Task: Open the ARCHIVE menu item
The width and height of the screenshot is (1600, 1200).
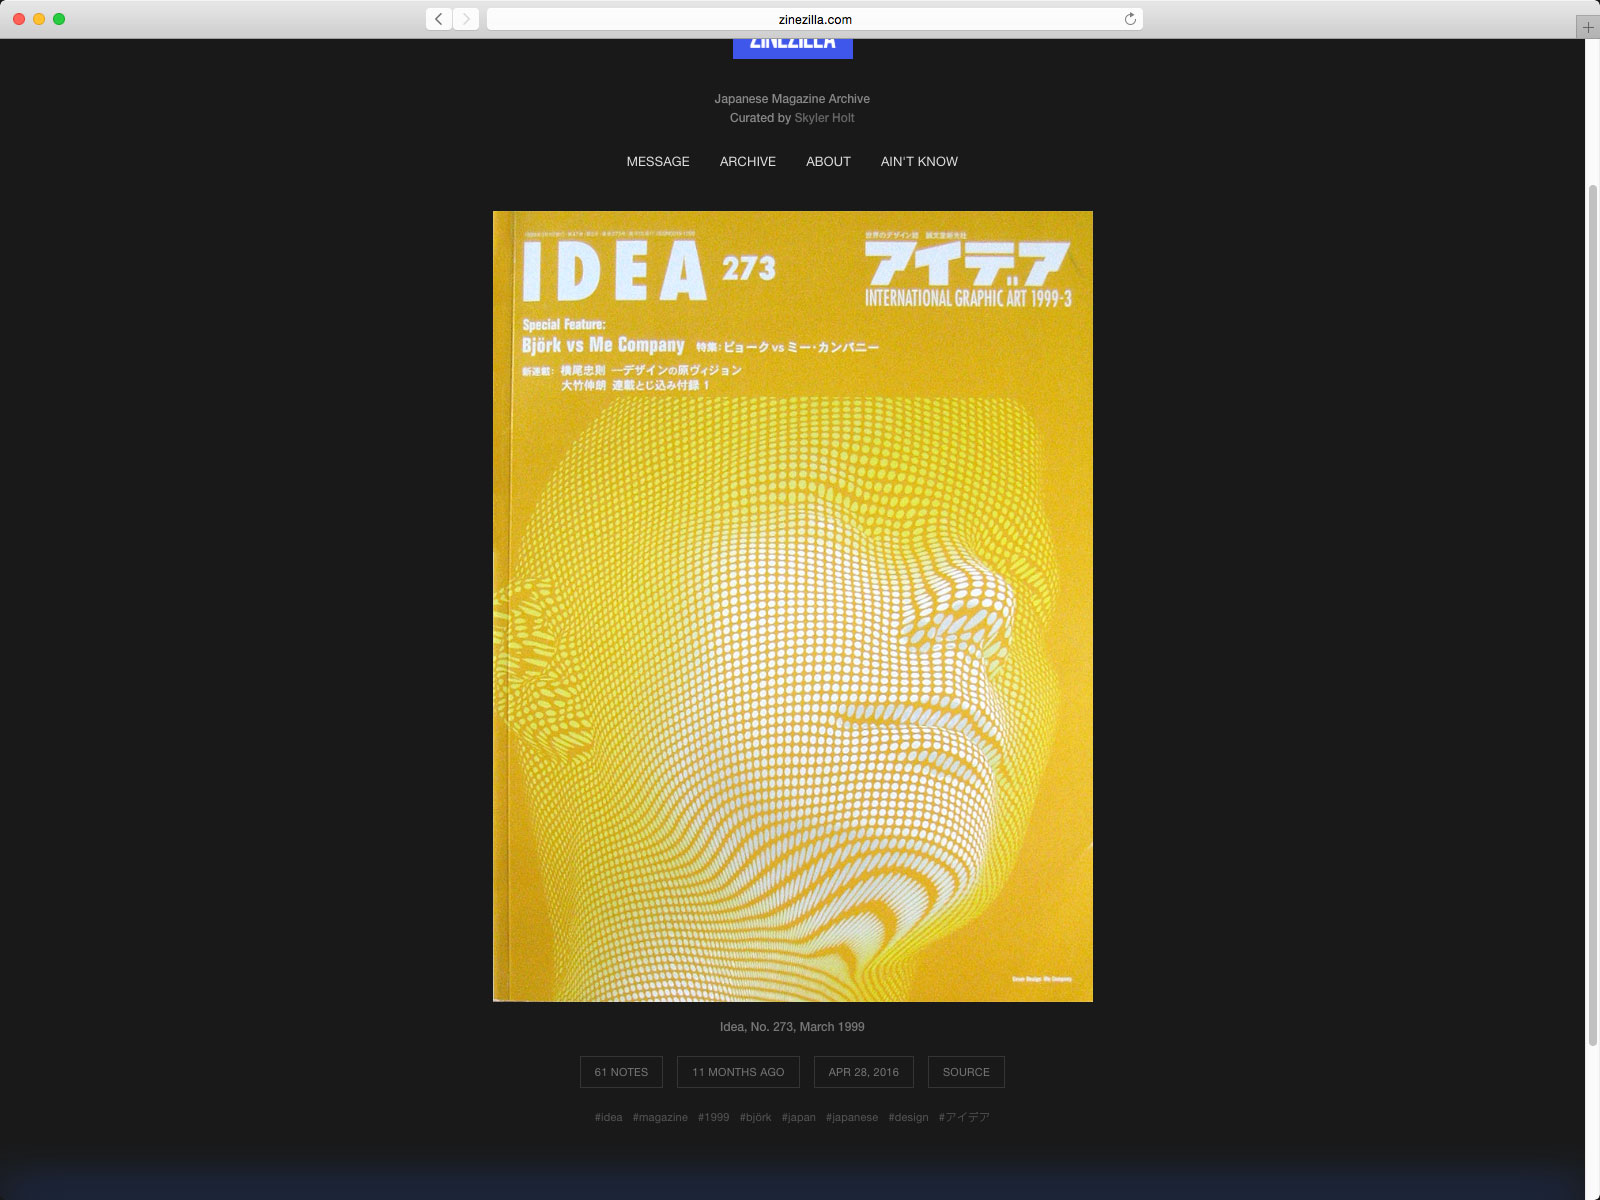Action: tap(748, 162)
